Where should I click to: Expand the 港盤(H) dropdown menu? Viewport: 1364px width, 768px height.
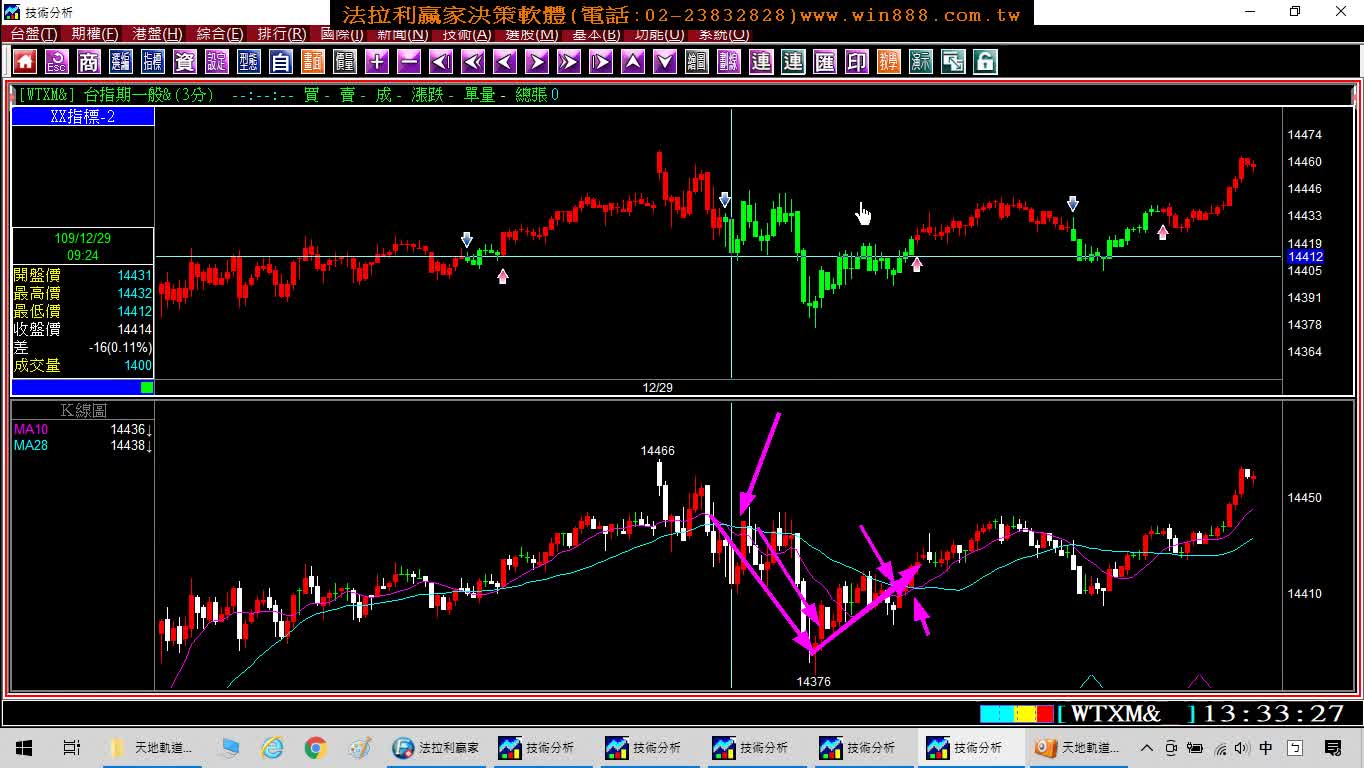[x=157, y=34]
